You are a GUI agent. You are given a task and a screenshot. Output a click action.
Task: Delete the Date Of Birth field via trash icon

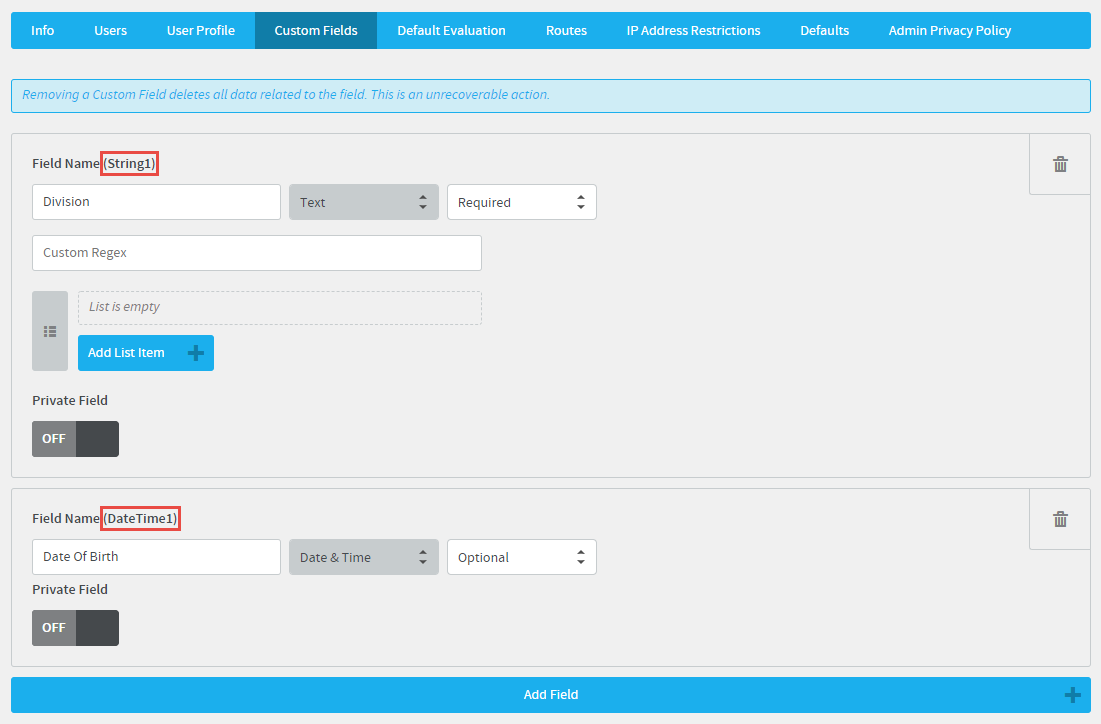[x=1060, y=519]
